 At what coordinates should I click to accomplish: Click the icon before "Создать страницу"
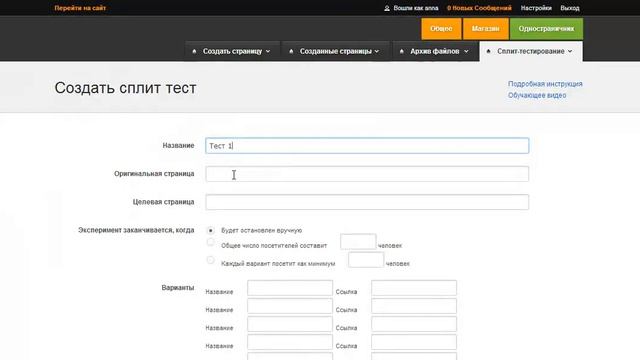pos(194,51)
